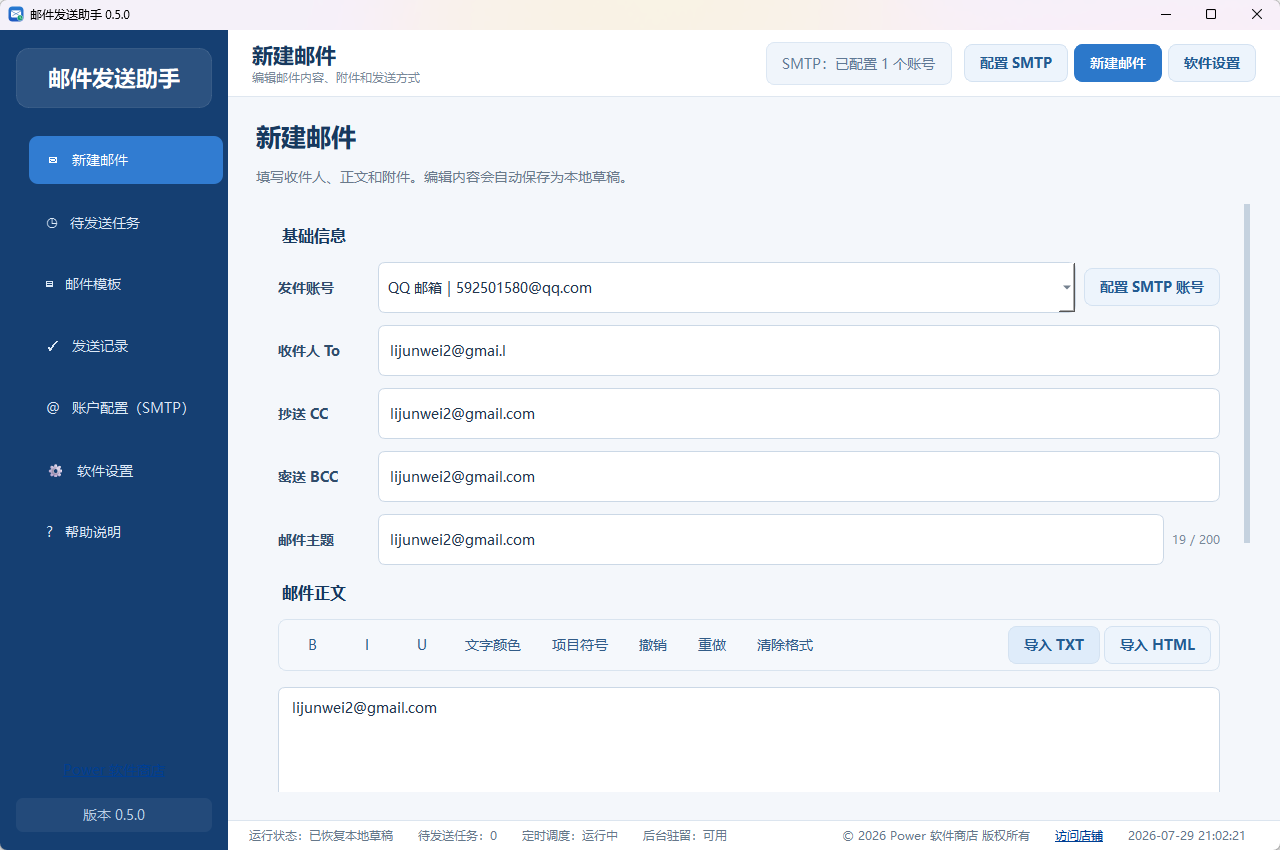Toggle italic (I) formatting
1280x850 pixels.
[x=367, y=645]
